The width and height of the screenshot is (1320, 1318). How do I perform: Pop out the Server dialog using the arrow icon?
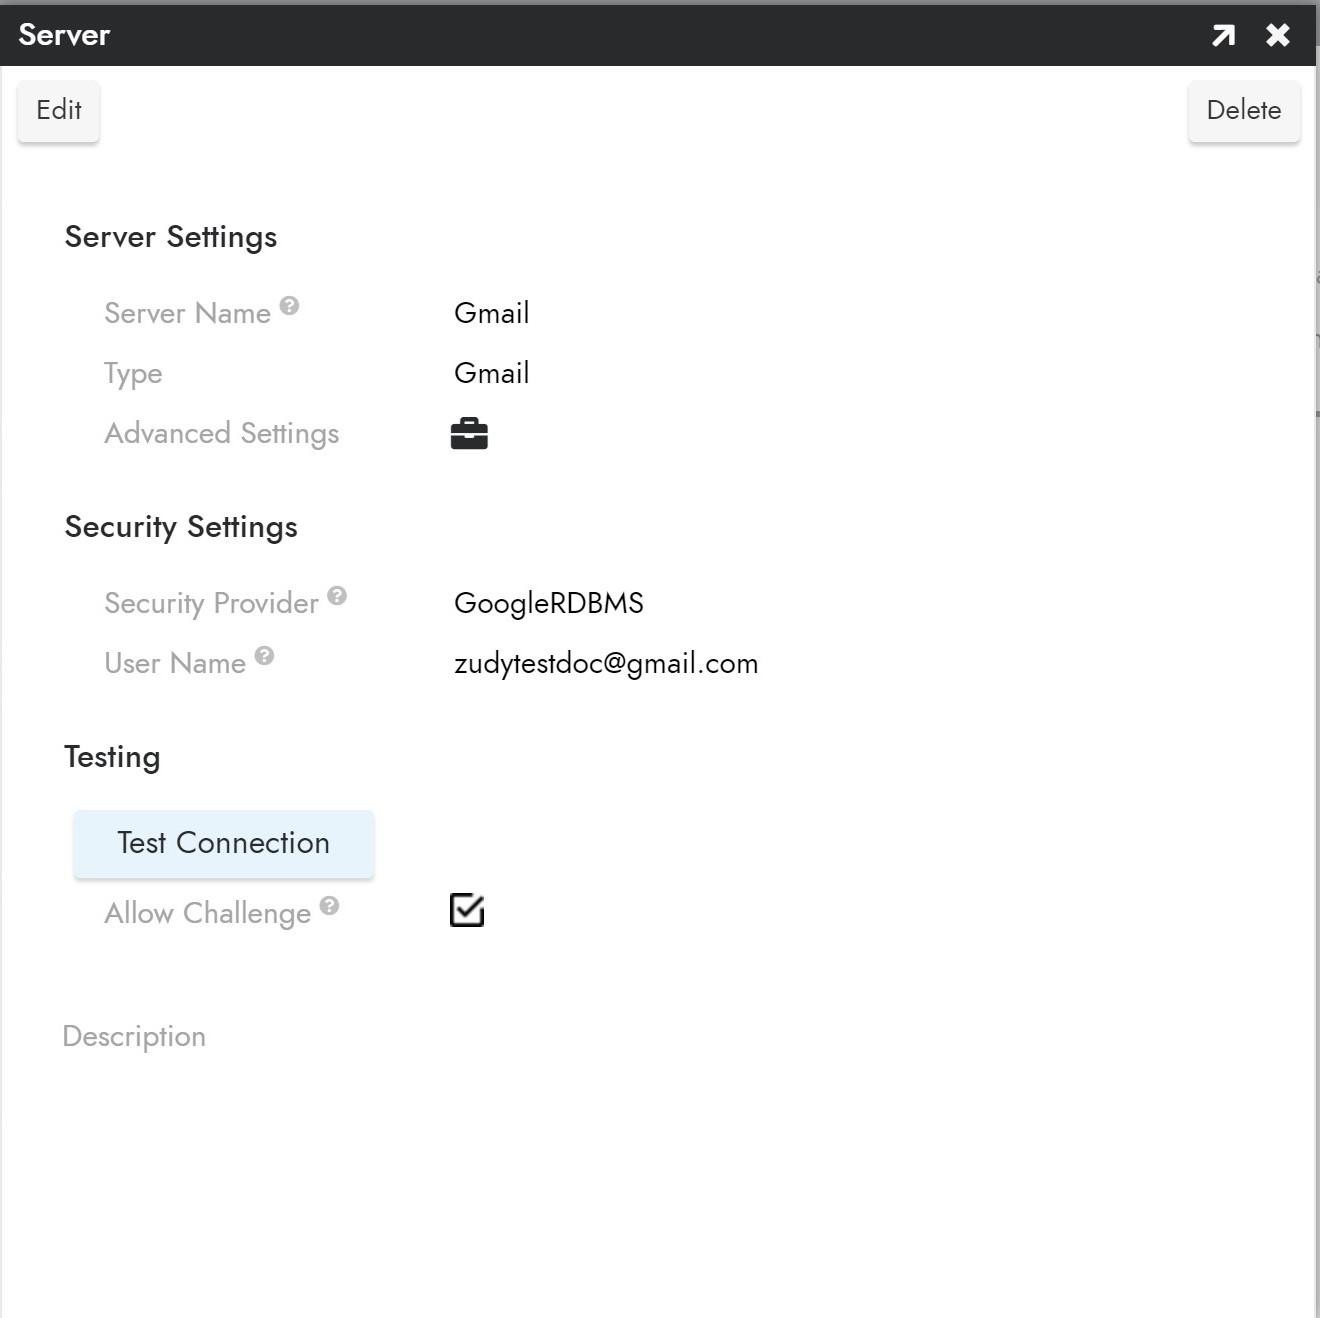[x=1221, y=34]
